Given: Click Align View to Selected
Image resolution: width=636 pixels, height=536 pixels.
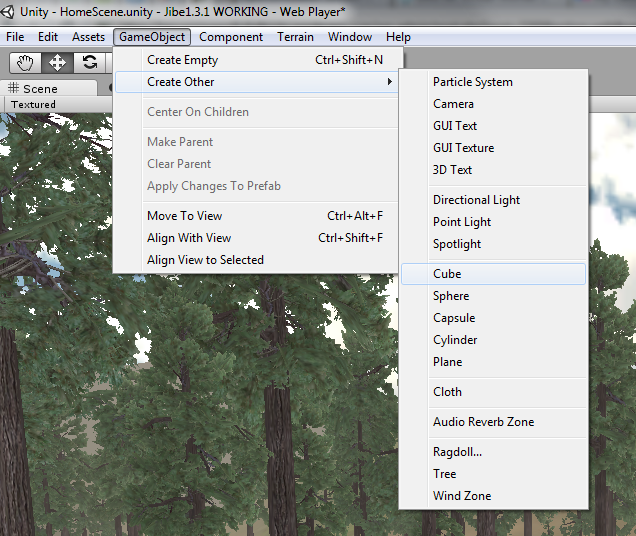Looking at the screenshot, I should click(x=205, y=260).
